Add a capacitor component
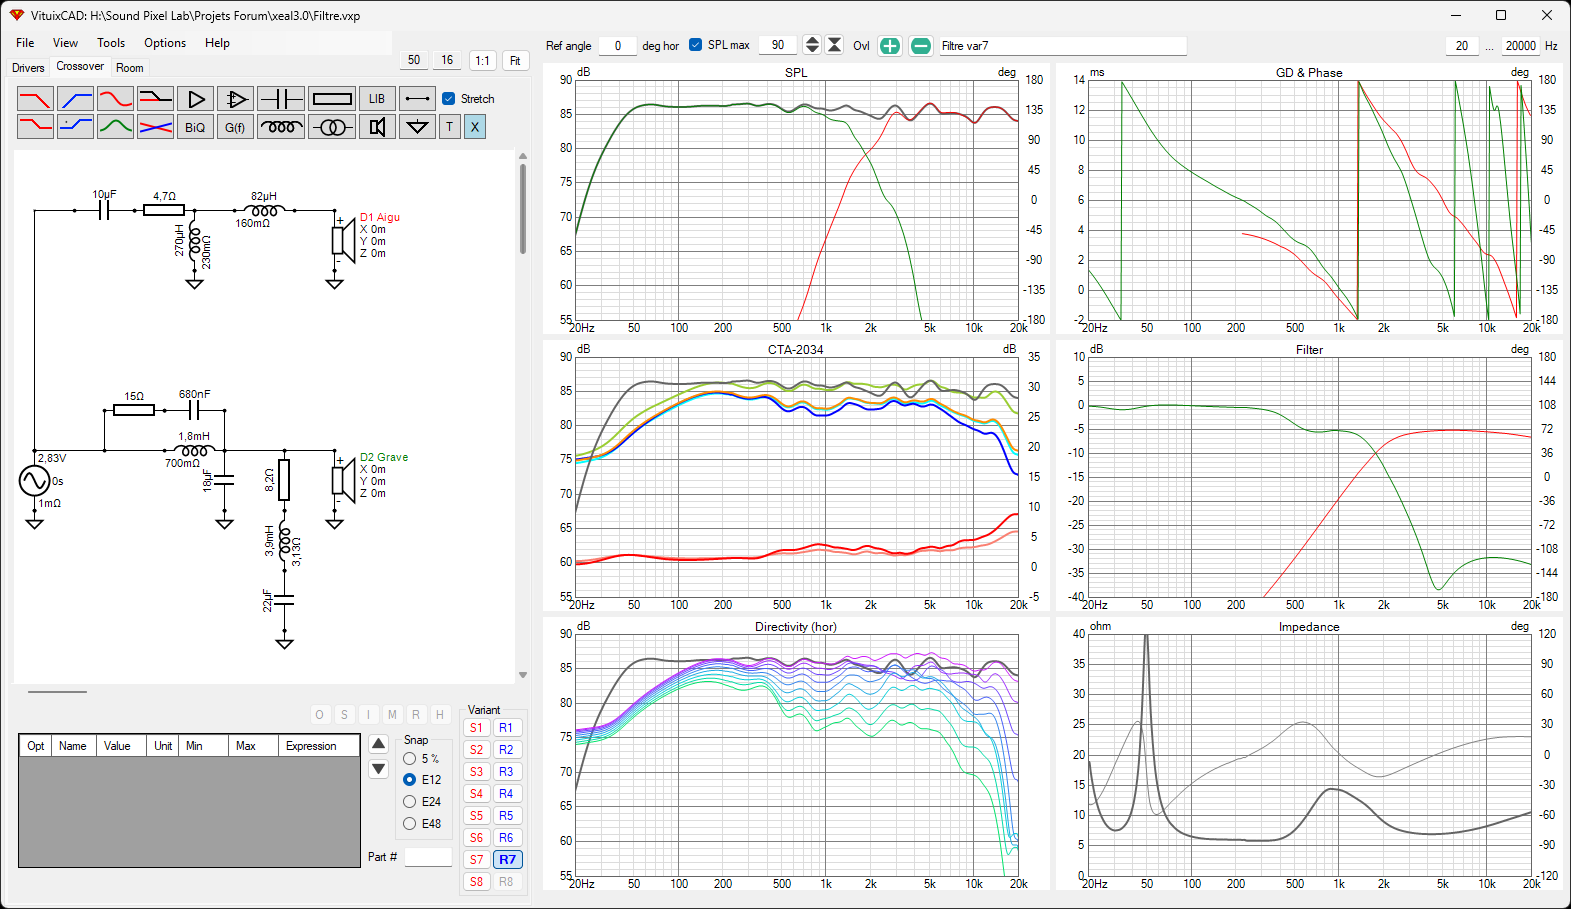Viewport: 1571px width, 909px height. [281, 99]
